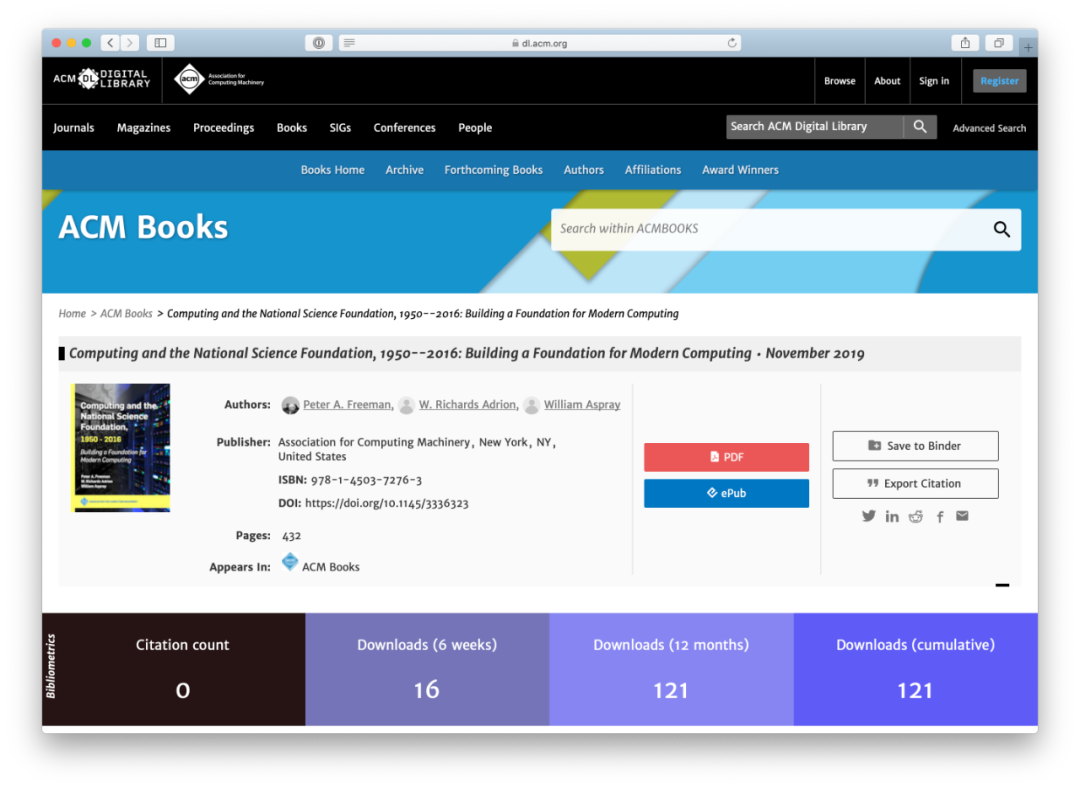Click the book cover thumbnail
This screenshot has height=789, width=1080.
[121, 448]
